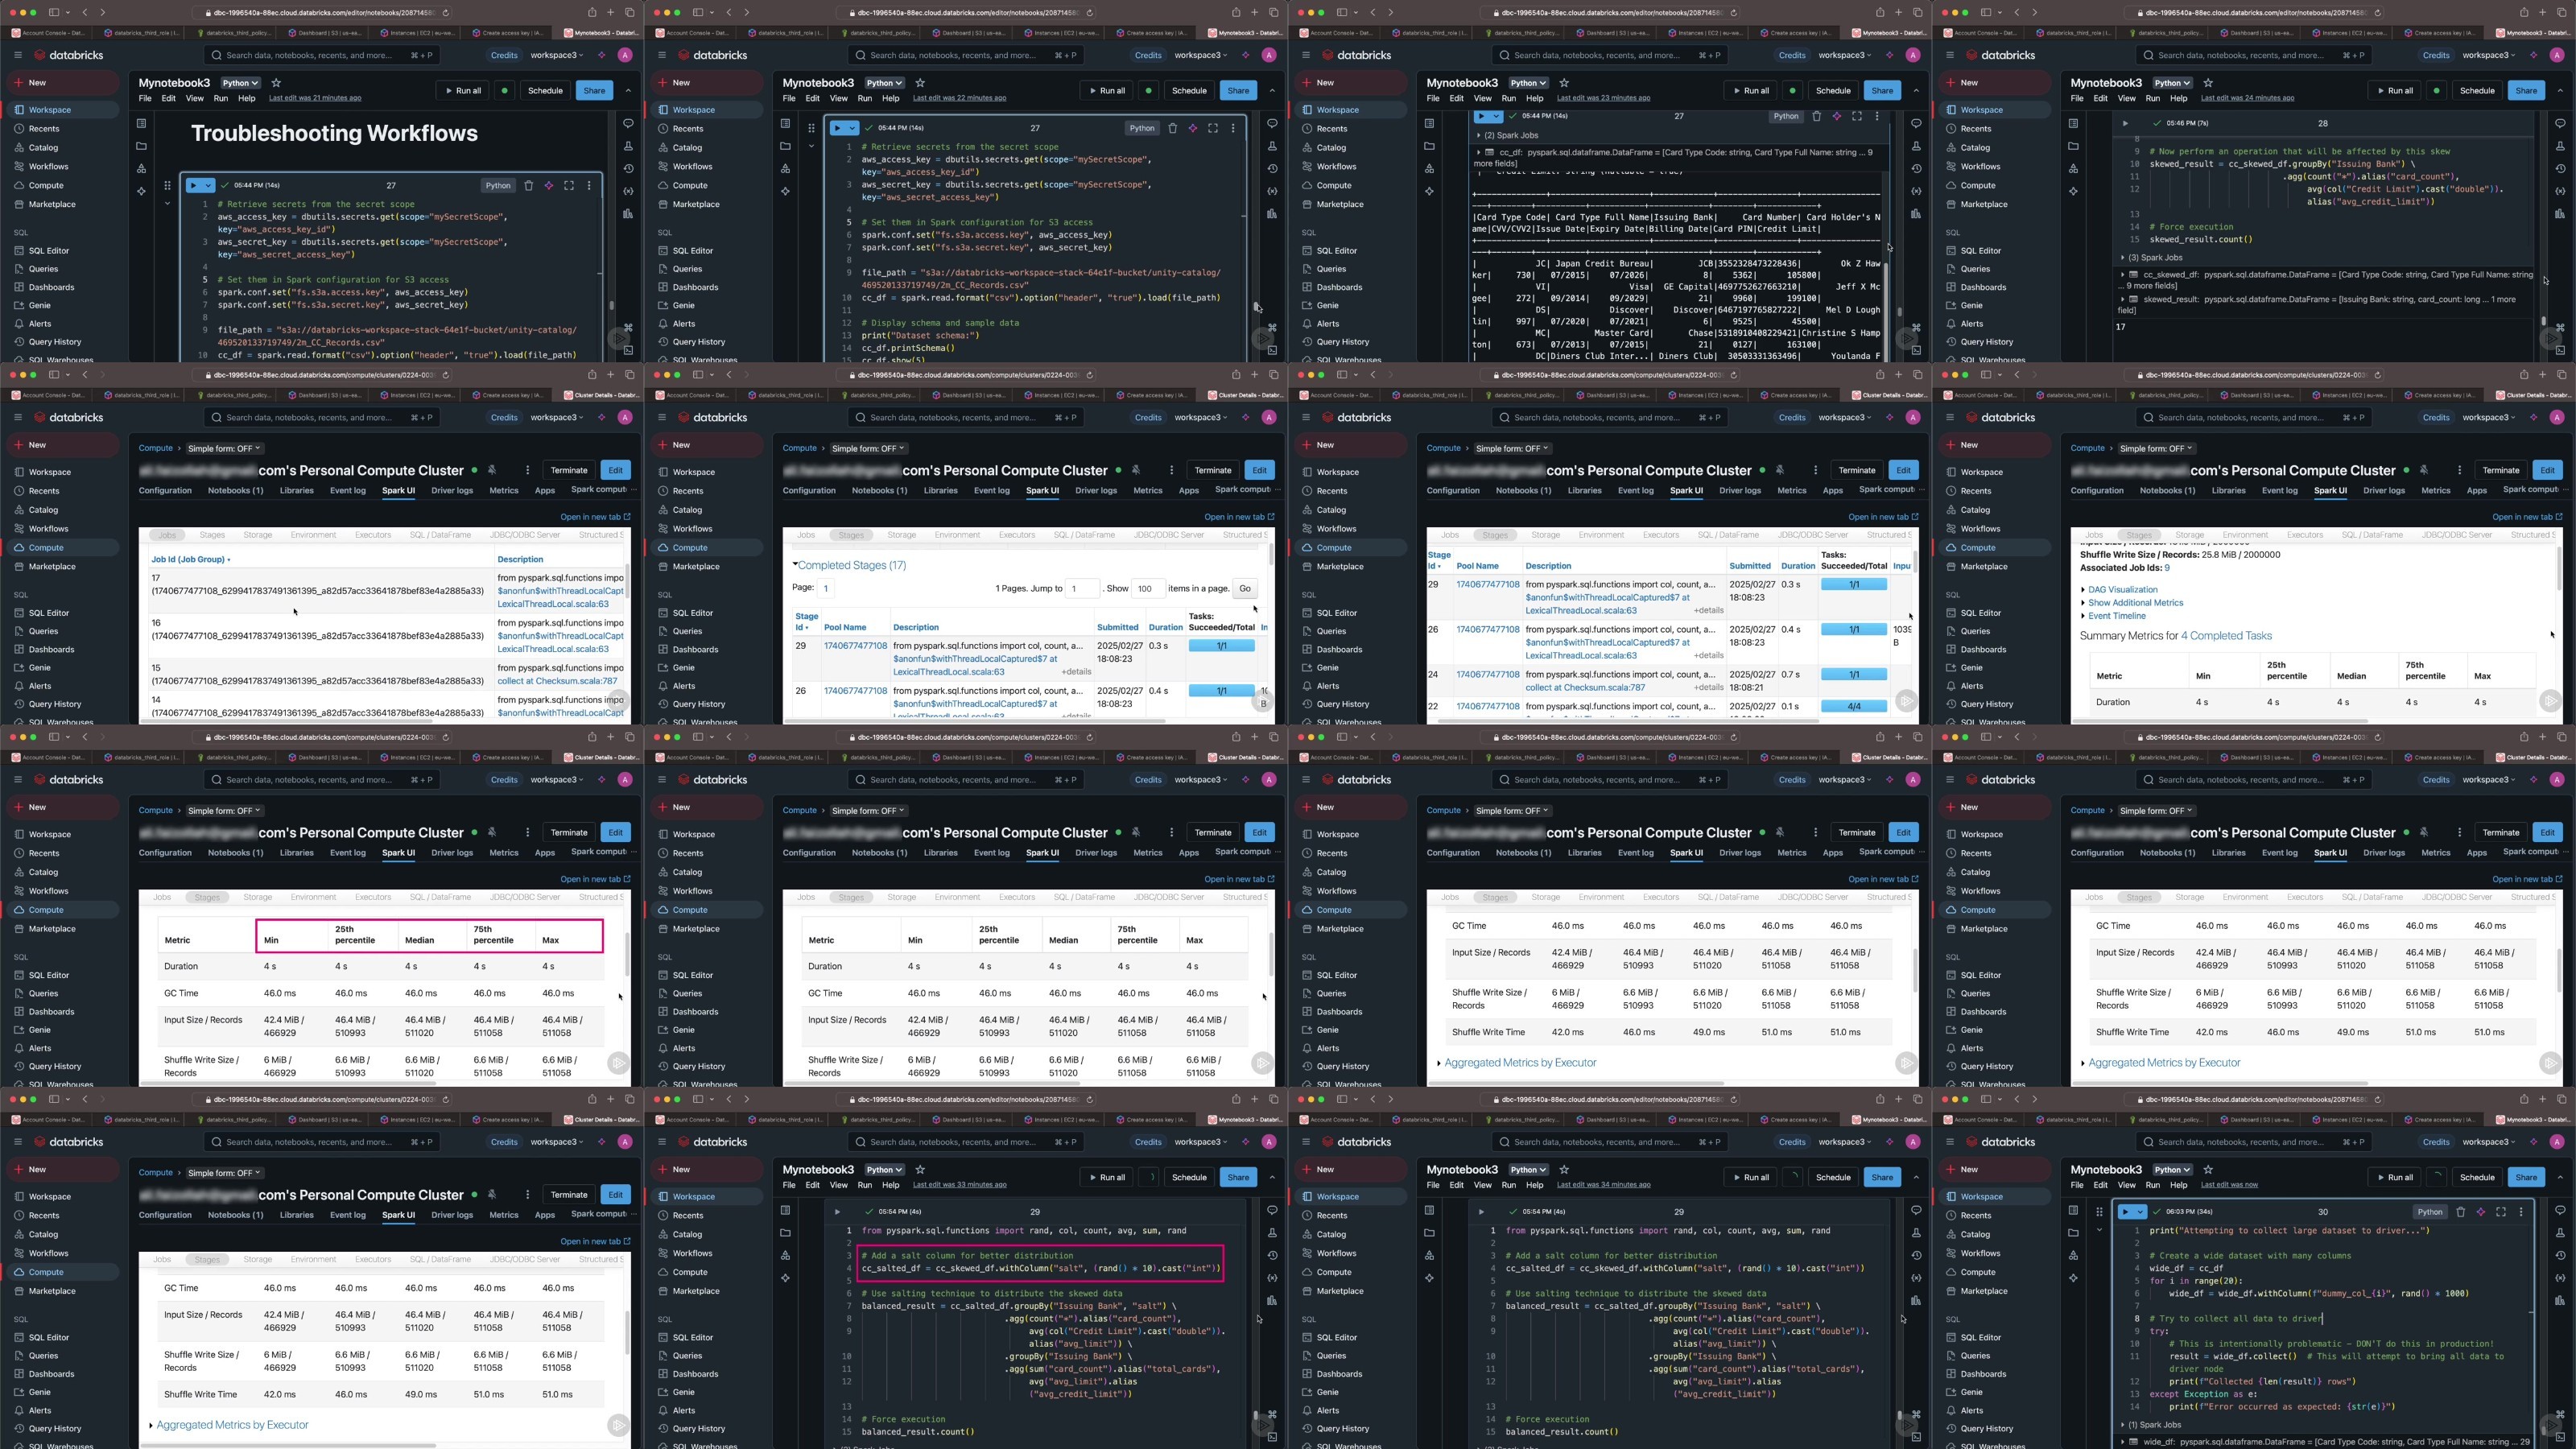Stage 22 progress bar 4/4, stage list window
2576x1449 pixels.
pos(1854,706)
